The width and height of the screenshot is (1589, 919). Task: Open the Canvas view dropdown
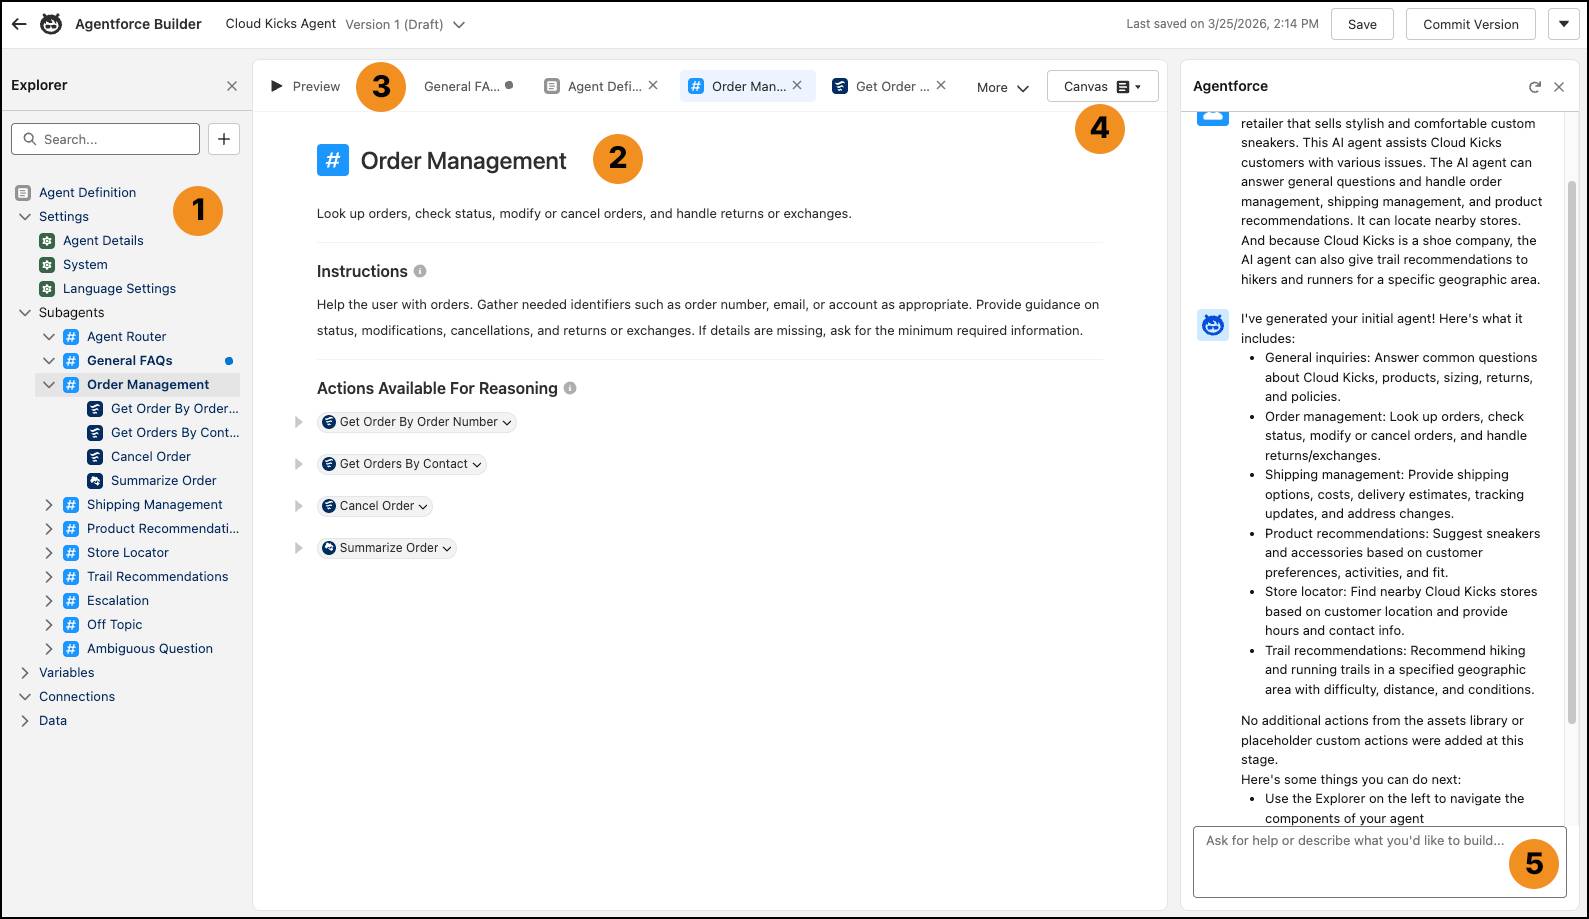(x=1102, y=86)
